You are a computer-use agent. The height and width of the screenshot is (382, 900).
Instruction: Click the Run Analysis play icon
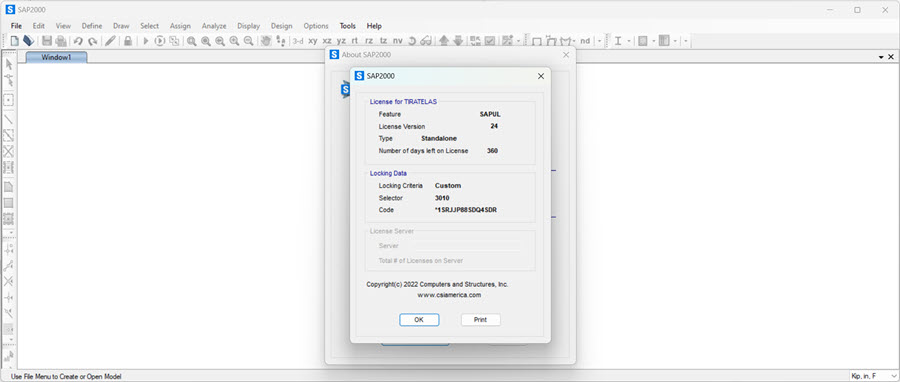point(146,41)
